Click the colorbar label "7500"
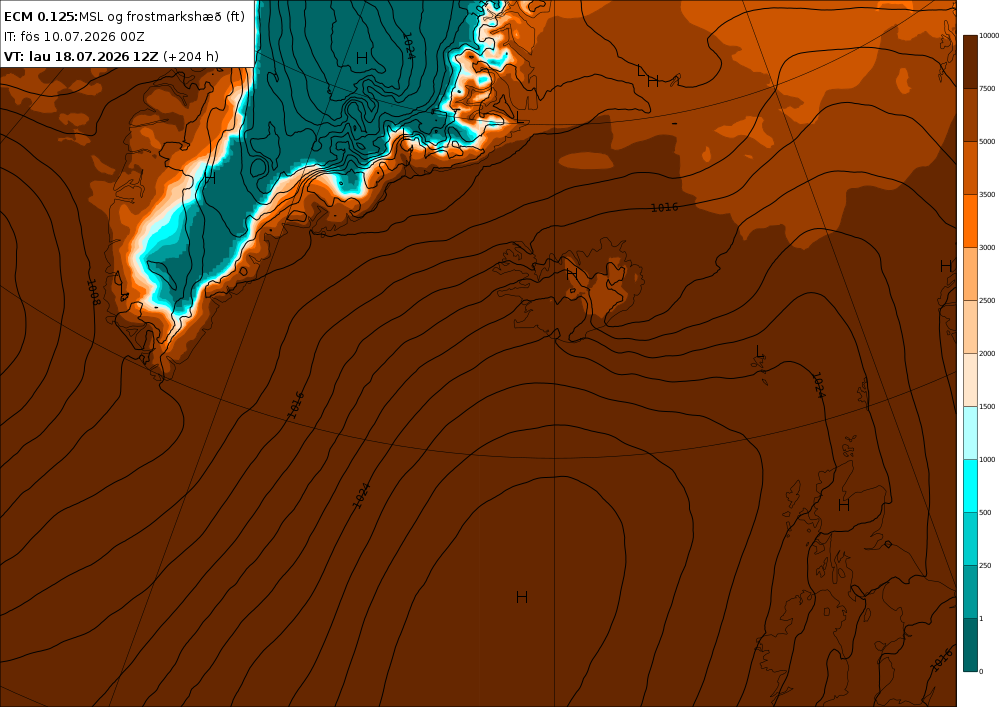The image size is (1000, 707). pyautogui.click(x=987, y=89)
